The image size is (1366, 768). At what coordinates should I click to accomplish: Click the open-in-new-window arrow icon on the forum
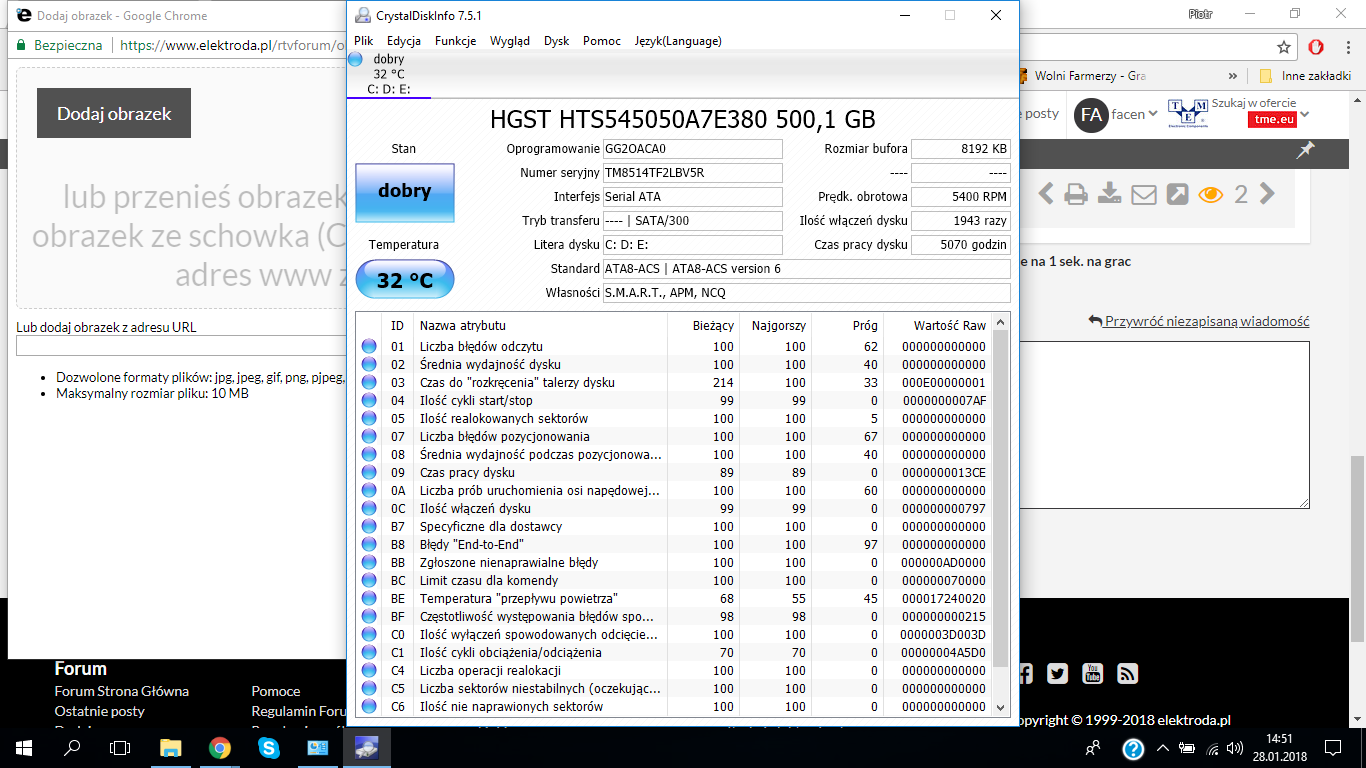pos(1177,194)
